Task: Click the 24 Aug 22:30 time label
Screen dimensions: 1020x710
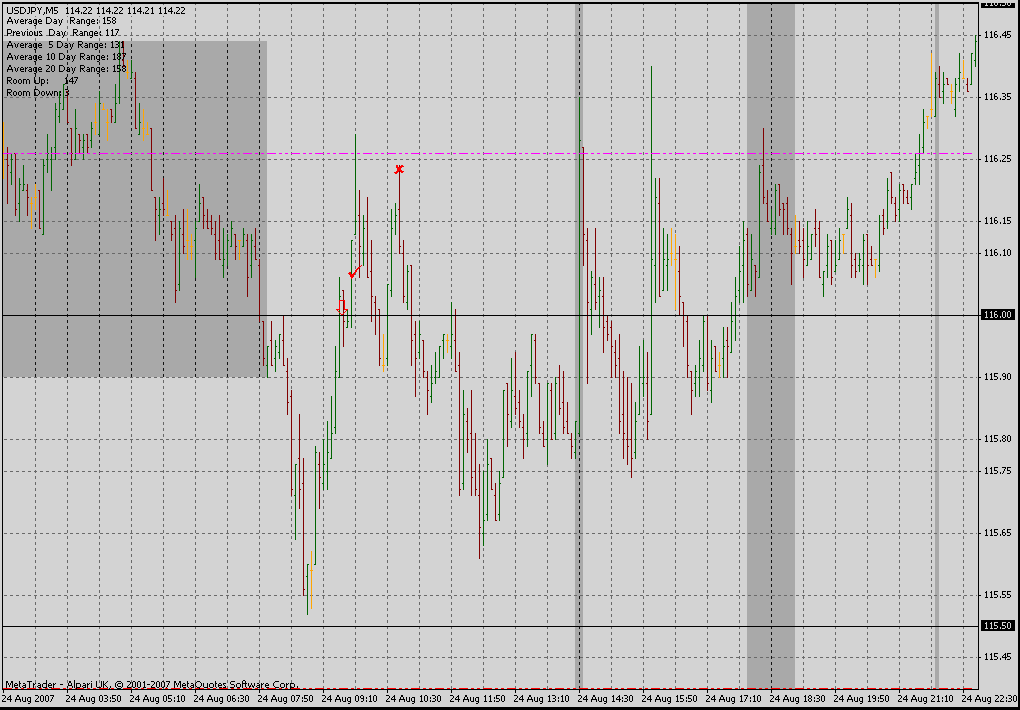Action: (x=989, y=699)
